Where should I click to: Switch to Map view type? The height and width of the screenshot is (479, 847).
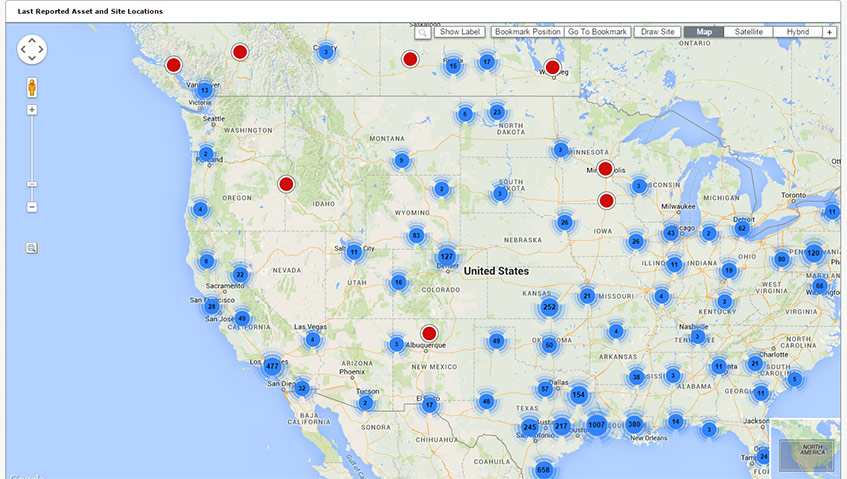[x=703, y=32]
